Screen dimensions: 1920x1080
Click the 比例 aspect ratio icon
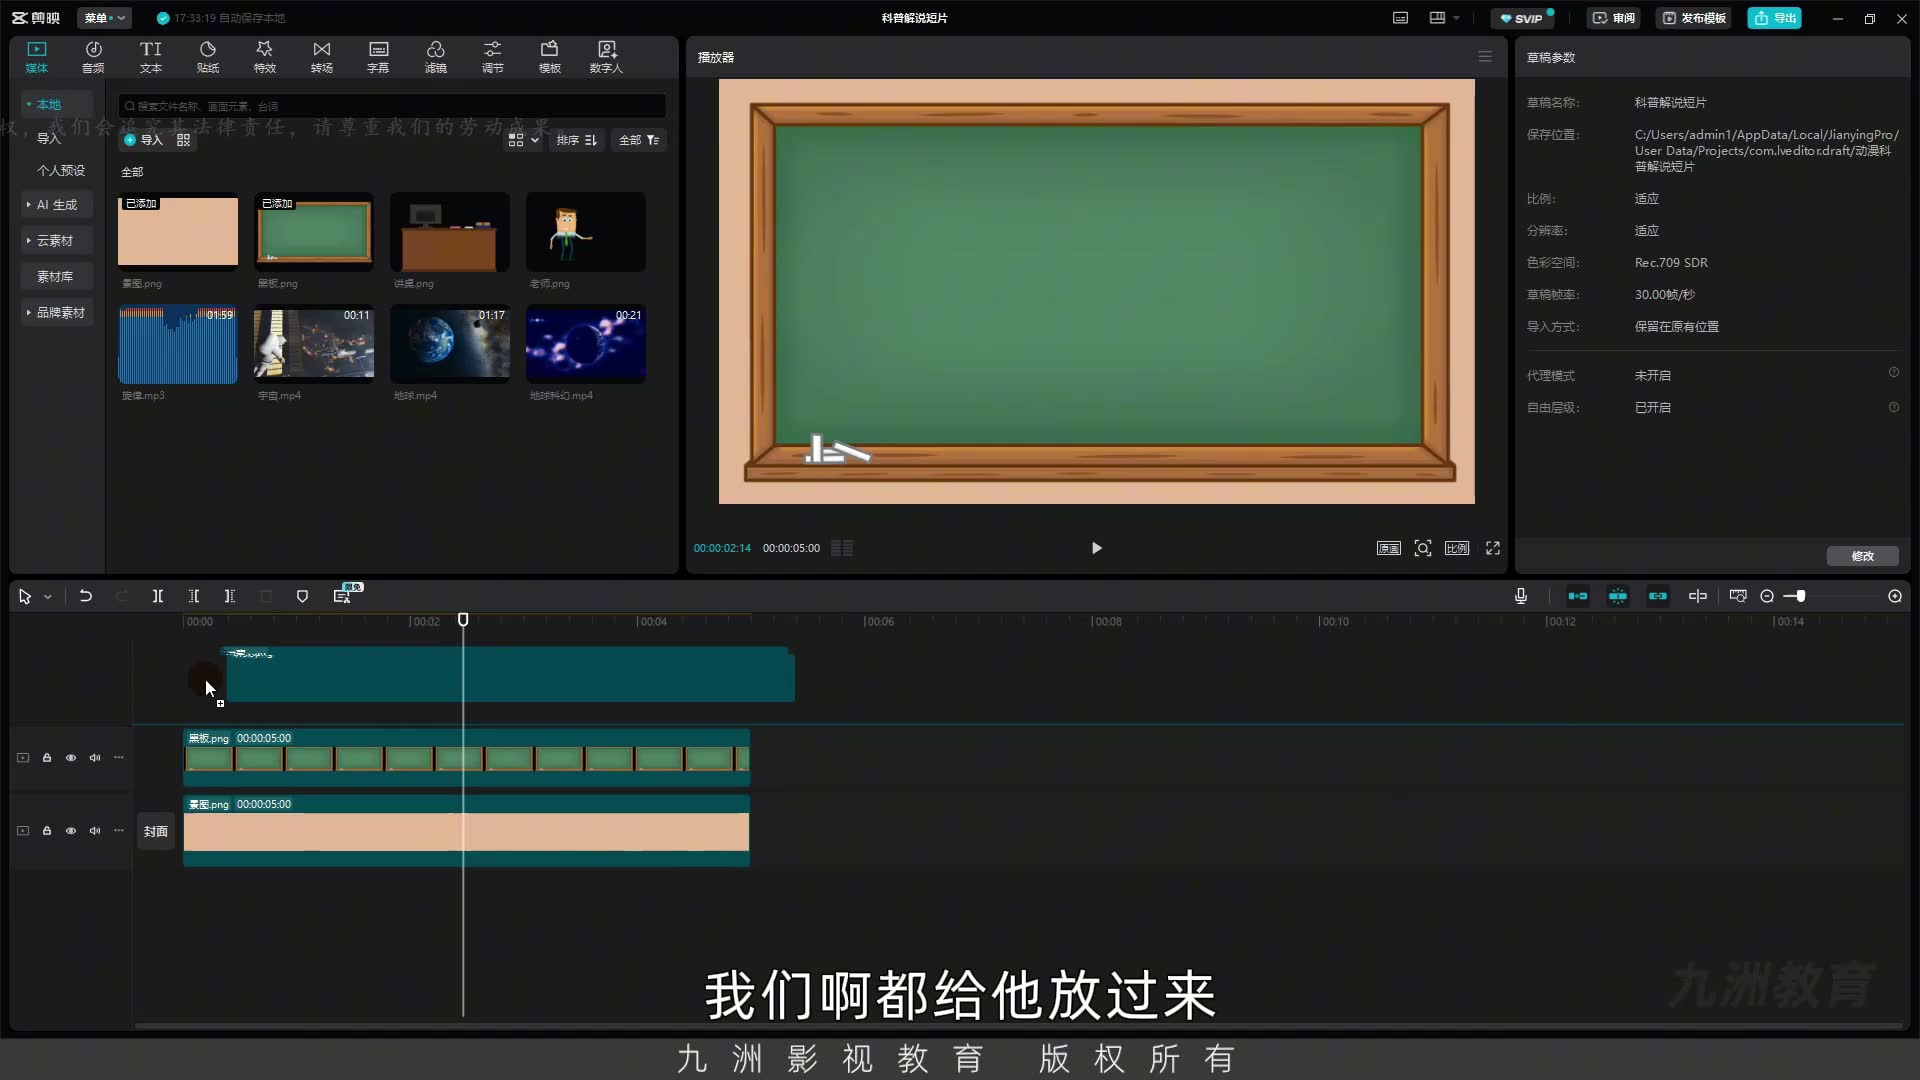(1457, 548)
